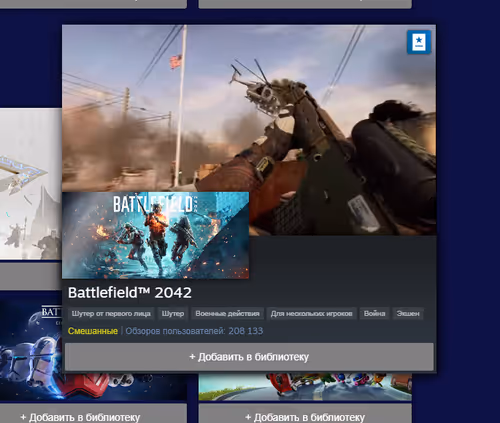This screenshot has width=500, height=423.
Task: Open the white fantasy game artwork
Action: tap(31, 183)
